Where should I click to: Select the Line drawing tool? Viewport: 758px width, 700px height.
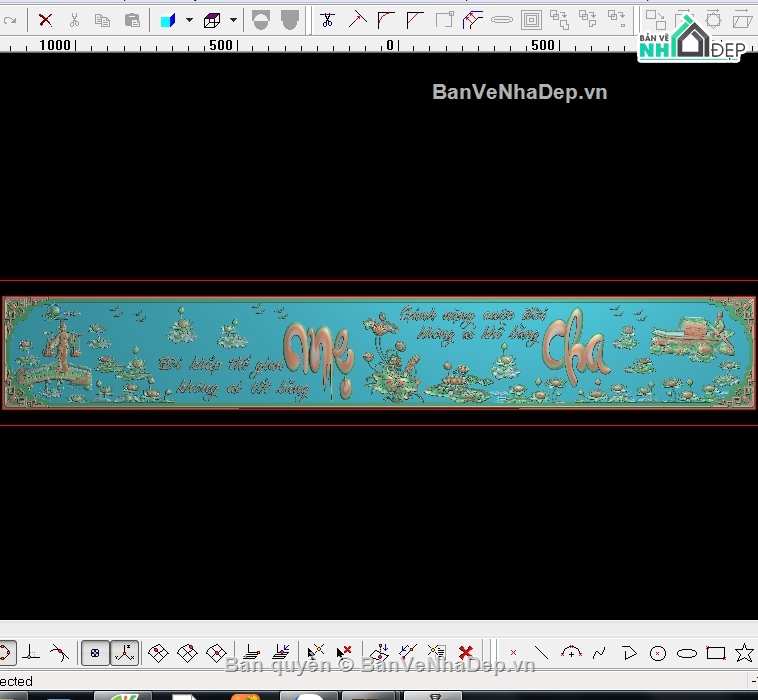[541, 653]
